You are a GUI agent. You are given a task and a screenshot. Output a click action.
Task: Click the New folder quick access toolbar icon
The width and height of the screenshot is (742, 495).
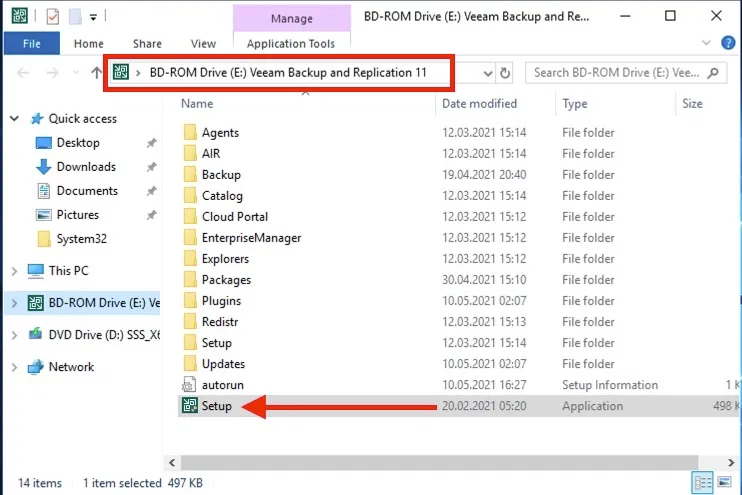[x=75, y=17]
